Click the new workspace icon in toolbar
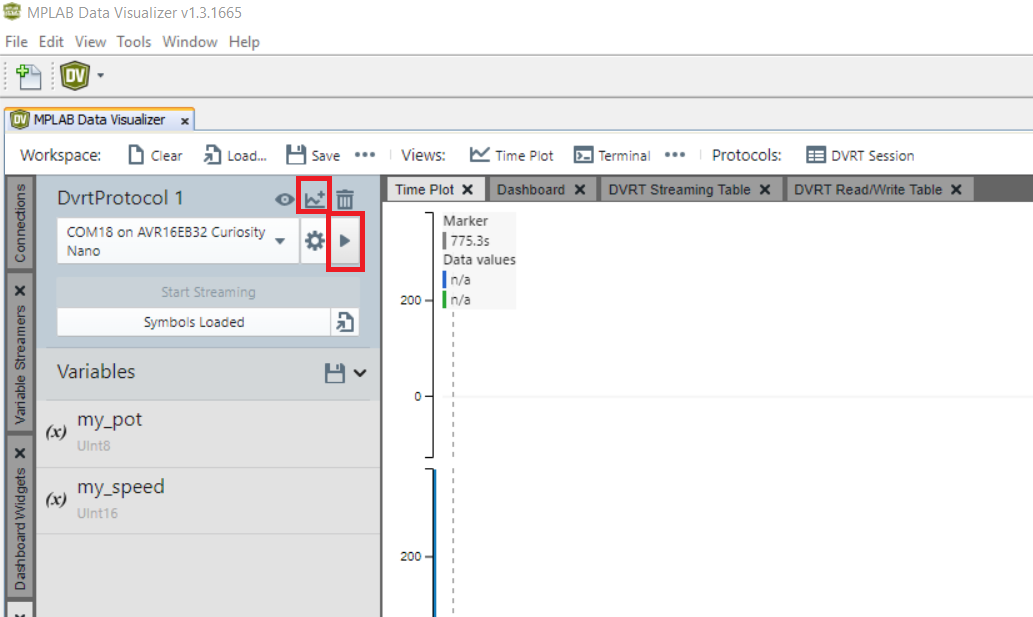 (x=28, y=76)
